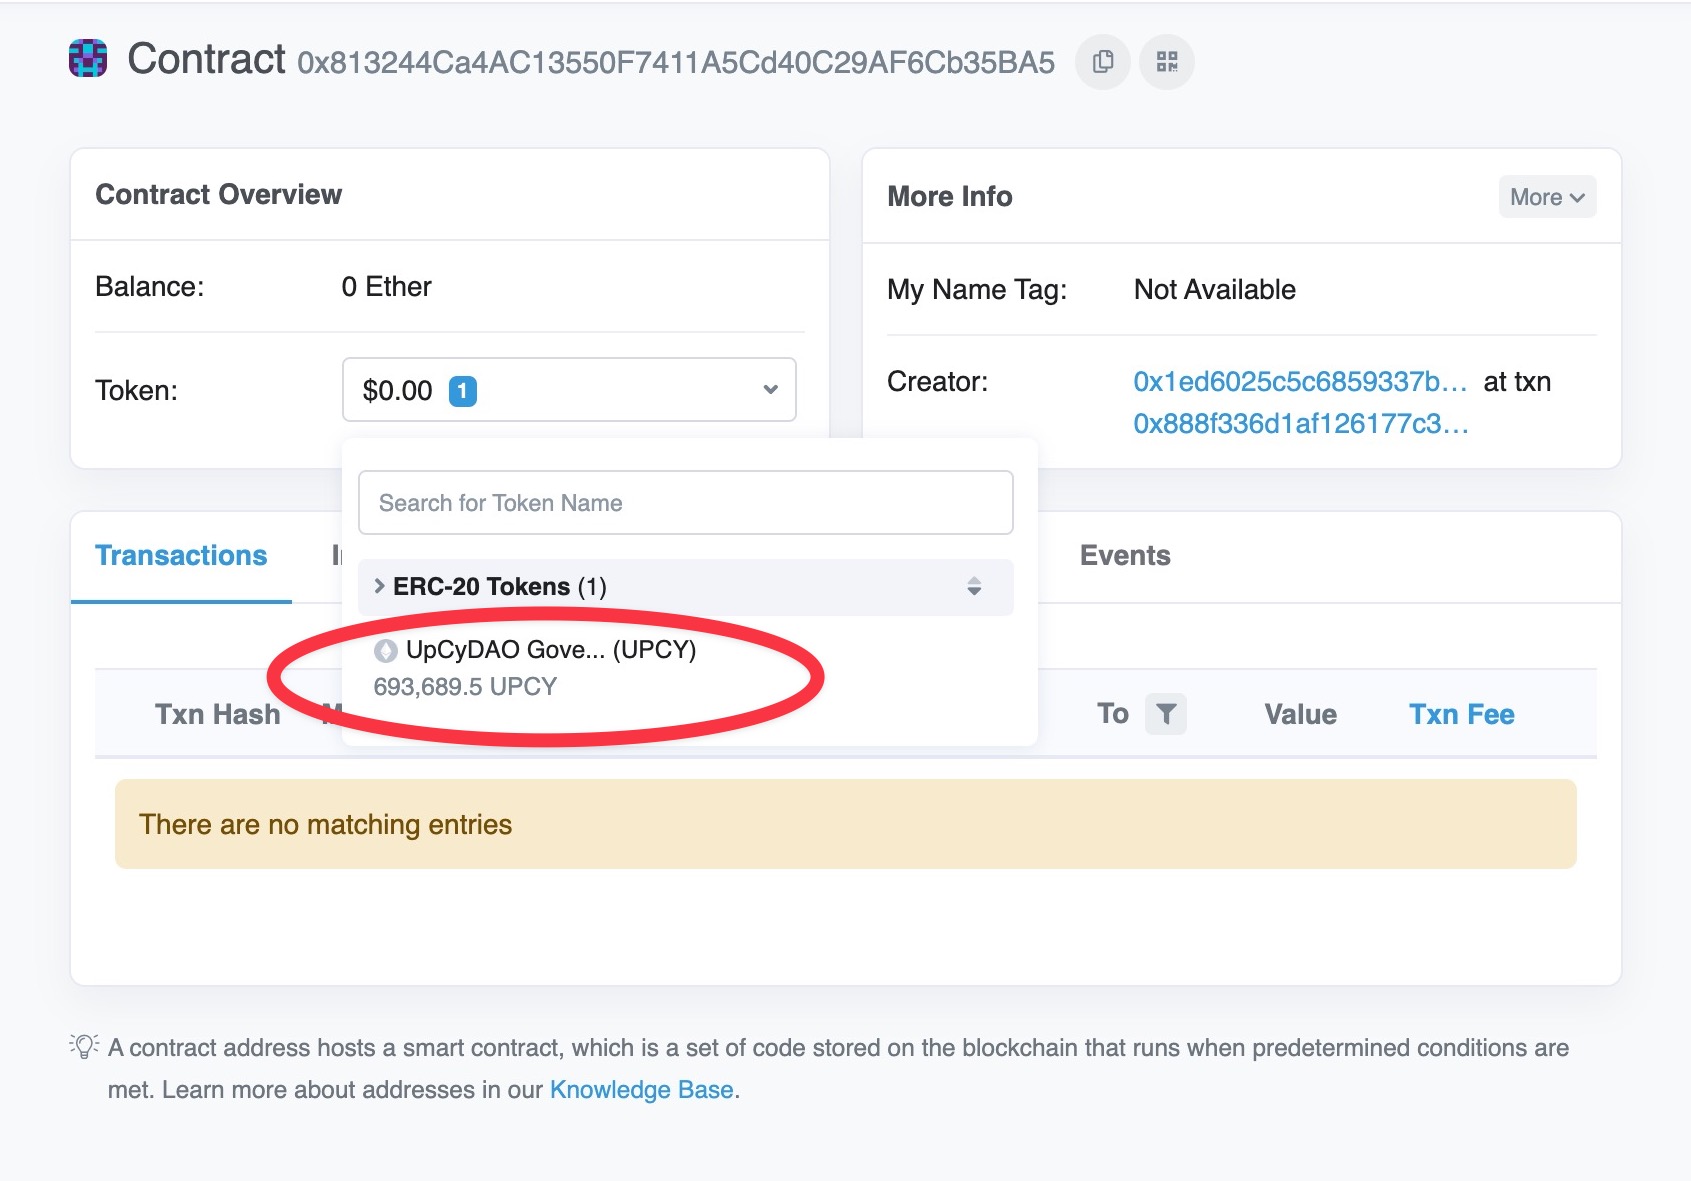Open the creator address 0x1ed6025c5c6859337b link
Image resolution: width=1691 pixels, height=1181 pixels.
tap(1299, 382)
